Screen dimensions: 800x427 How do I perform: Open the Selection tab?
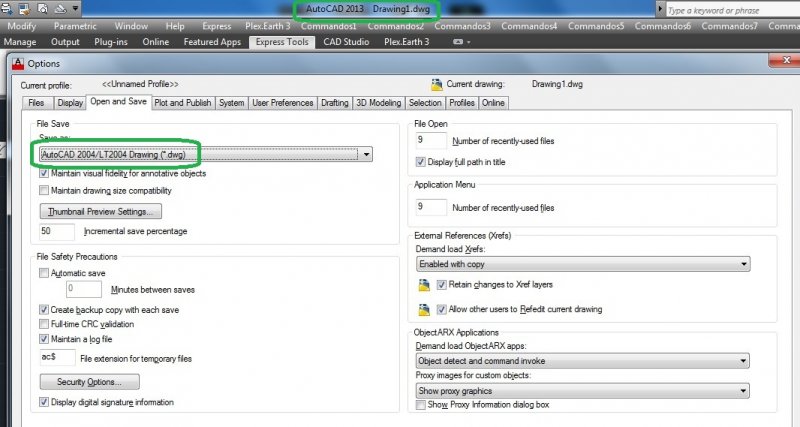coord(425,103)
